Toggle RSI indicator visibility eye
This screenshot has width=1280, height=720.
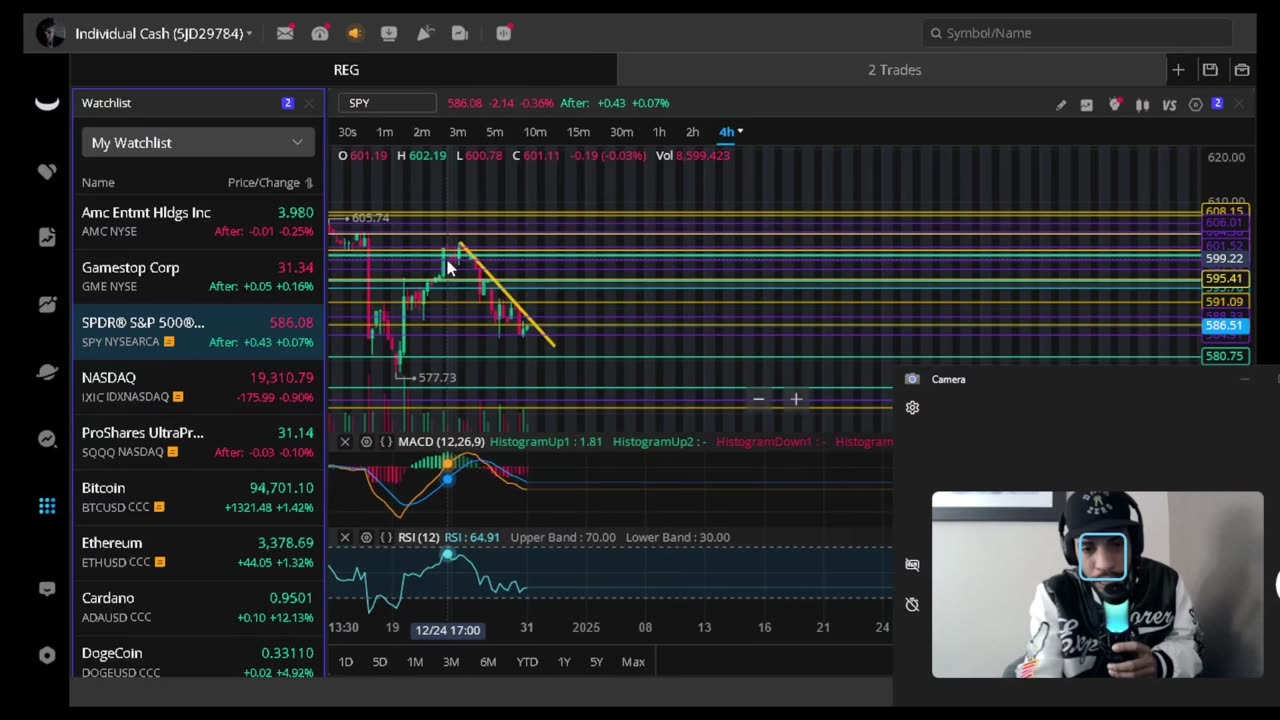point(366,538)
